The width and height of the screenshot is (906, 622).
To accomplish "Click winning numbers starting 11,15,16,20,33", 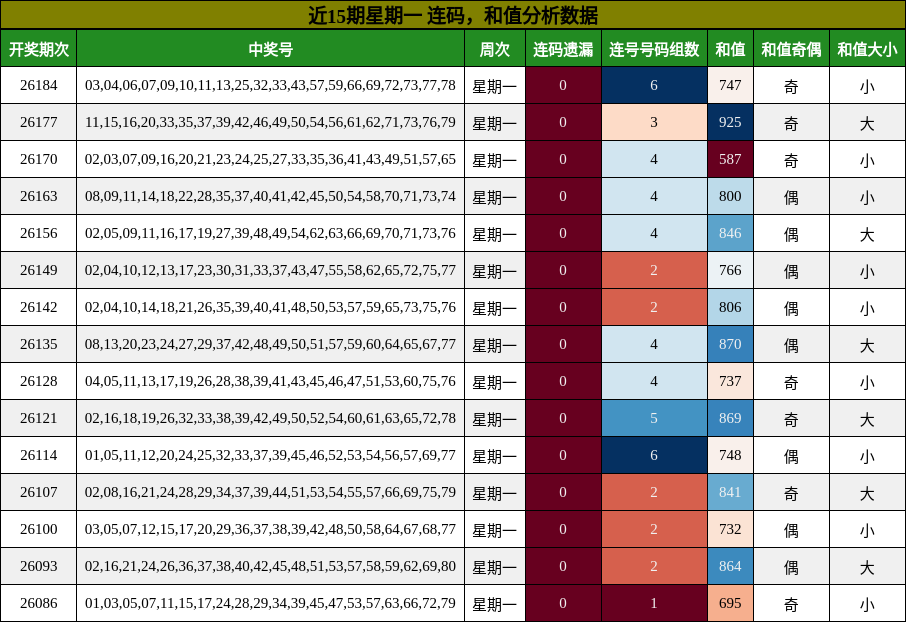I will coord(270,123).
